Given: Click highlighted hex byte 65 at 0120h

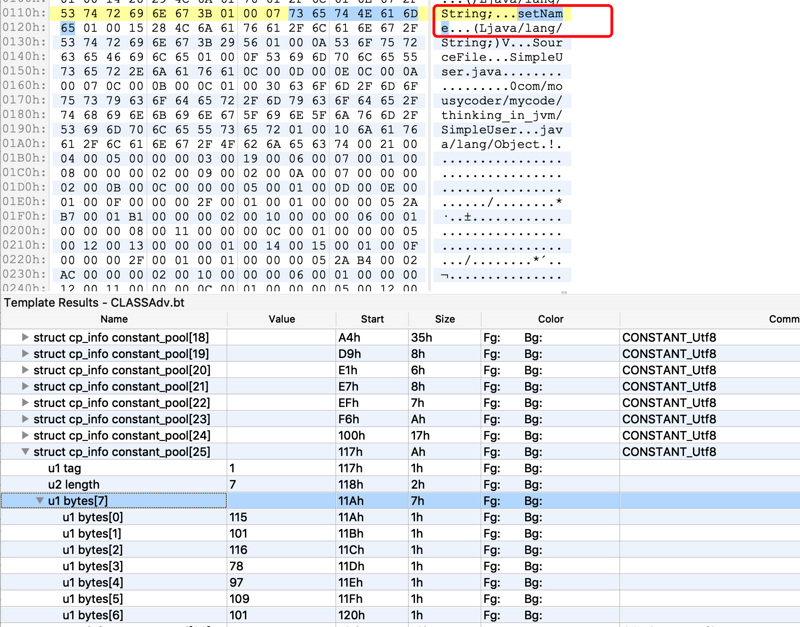Looking at the screenshot, I should click(x=67, y=28).
